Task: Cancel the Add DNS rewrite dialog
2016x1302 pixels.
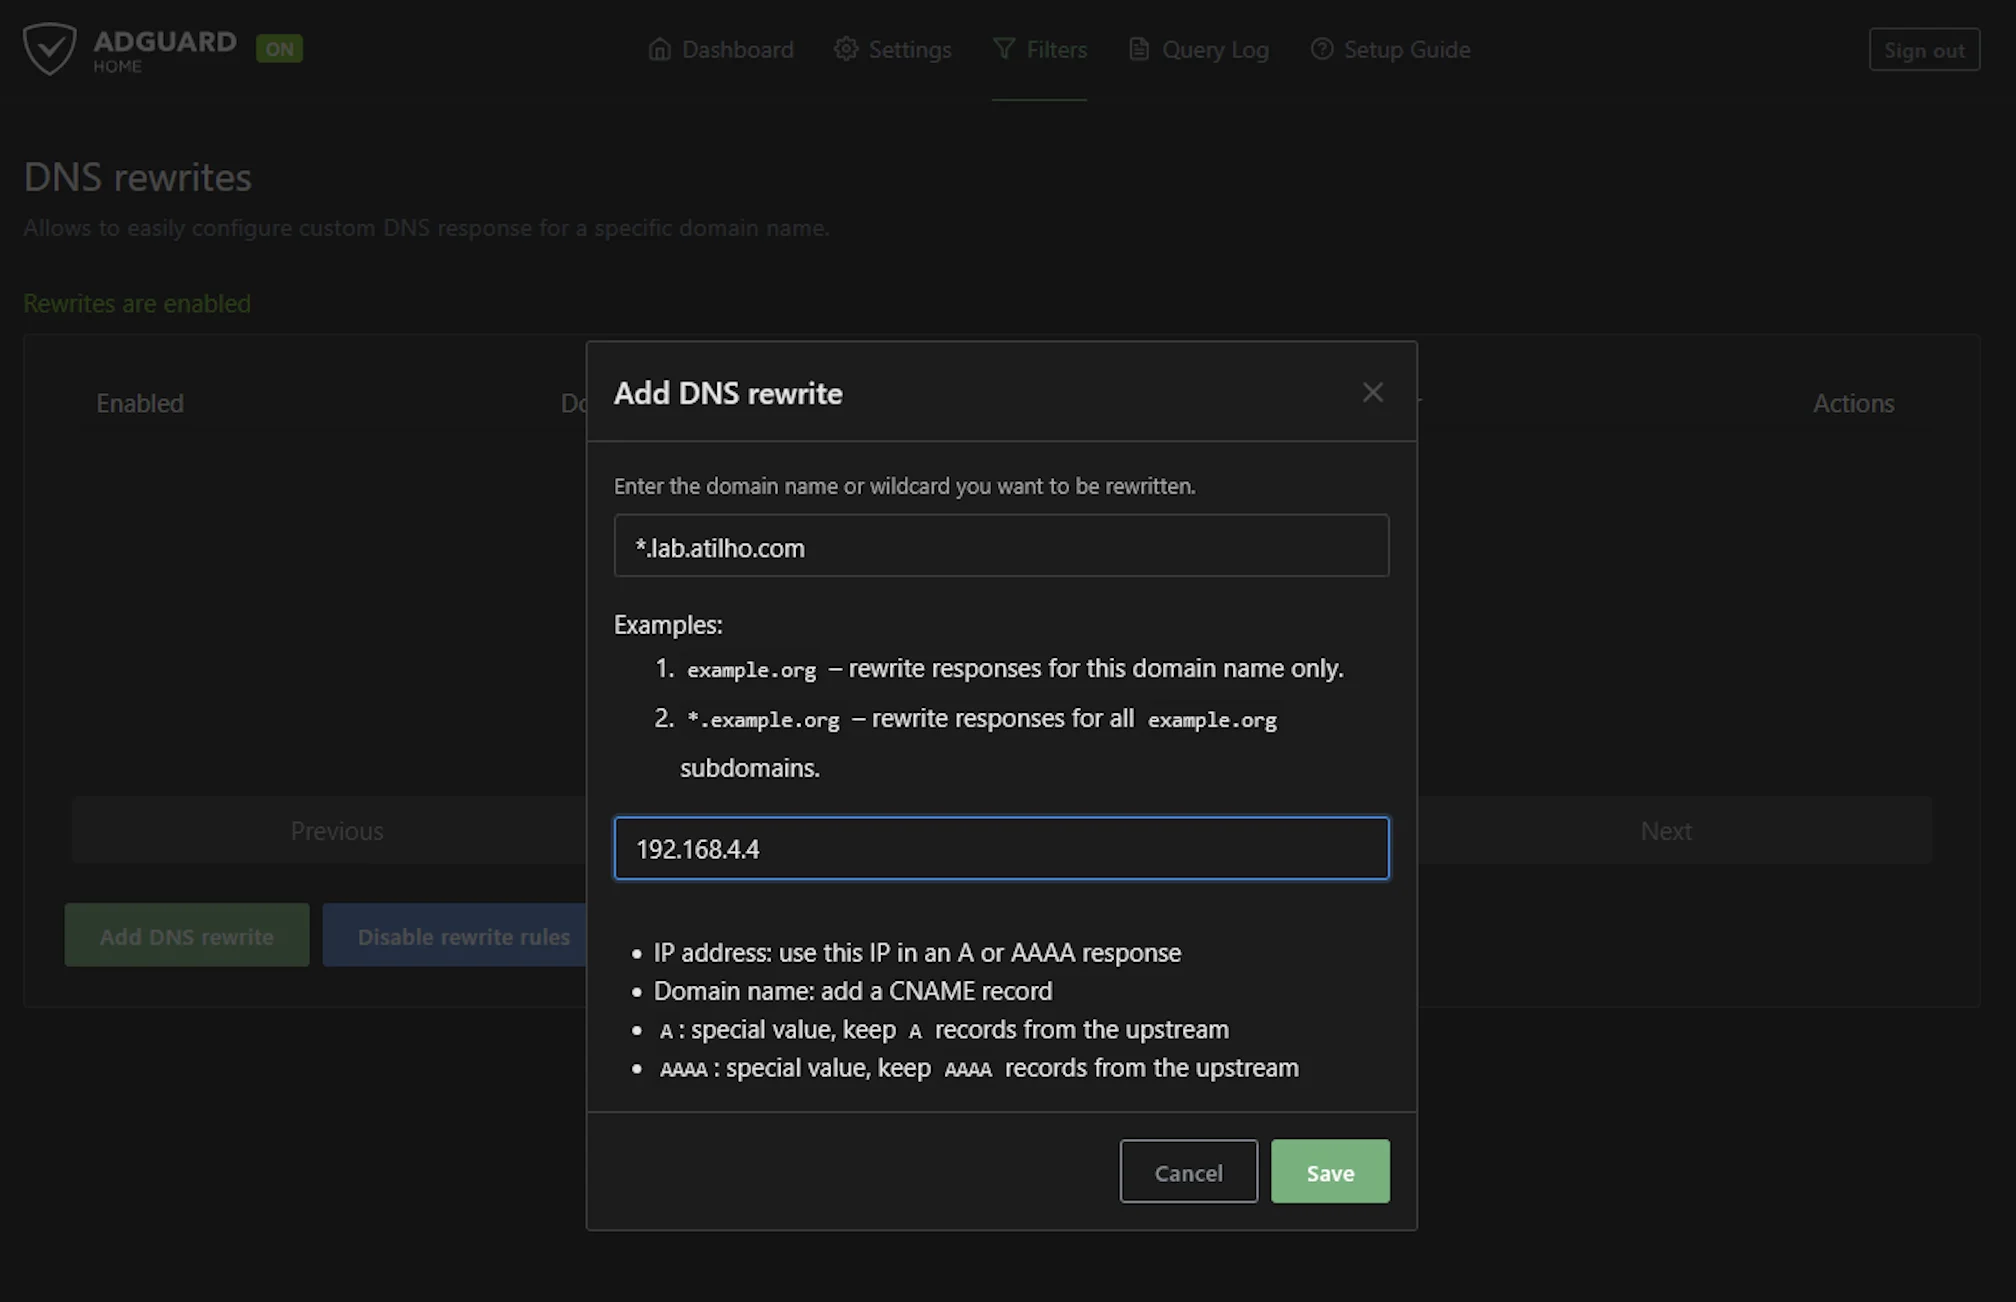Action: pyautogui.click(x=1188, y=1172)
